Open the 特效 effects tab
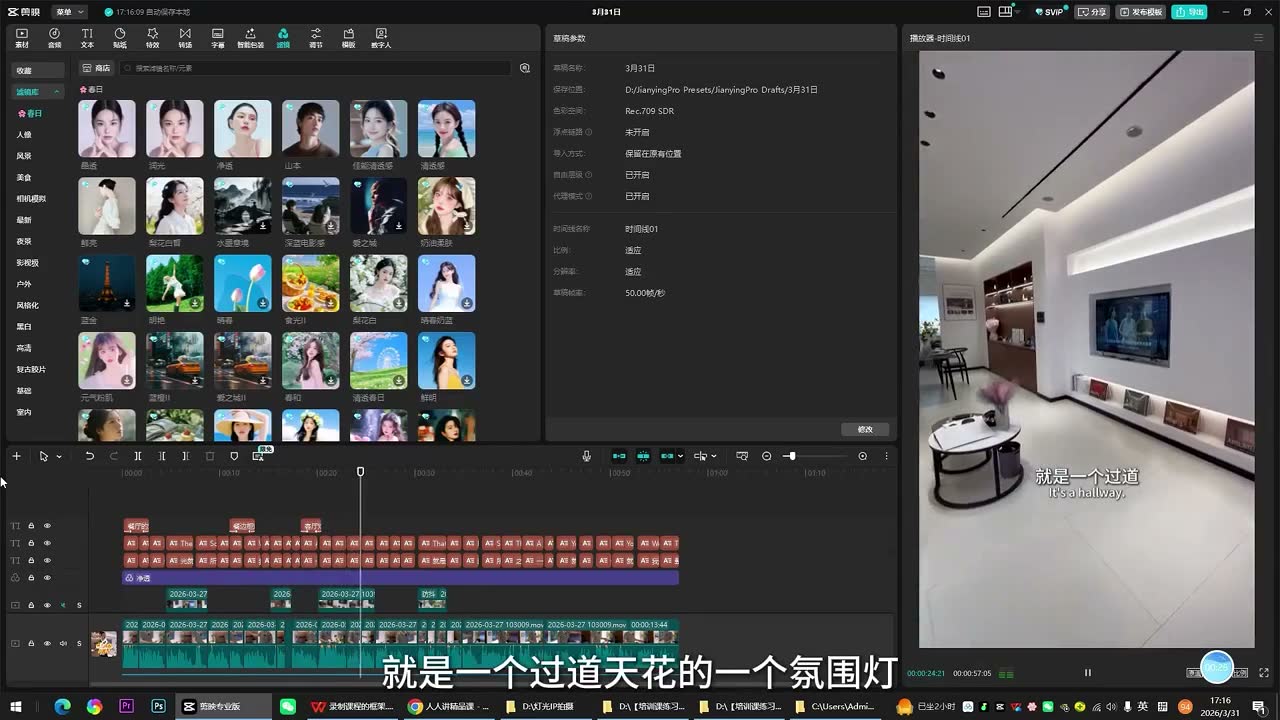1280x720 pixels. pos(152,38)
